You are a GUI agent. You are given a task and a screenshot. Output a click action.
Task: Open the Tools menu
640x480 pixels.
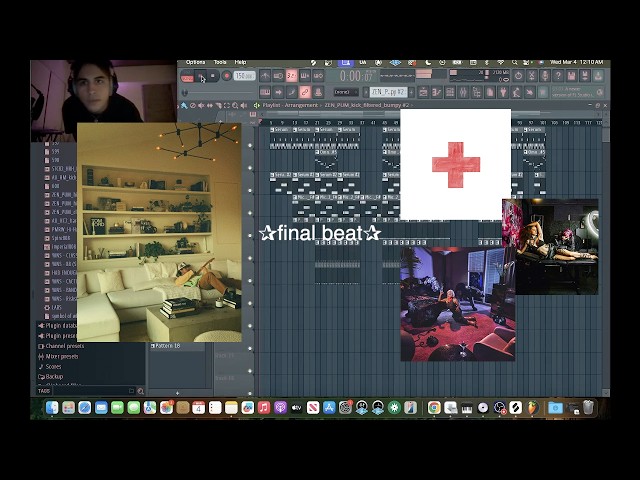220,62
